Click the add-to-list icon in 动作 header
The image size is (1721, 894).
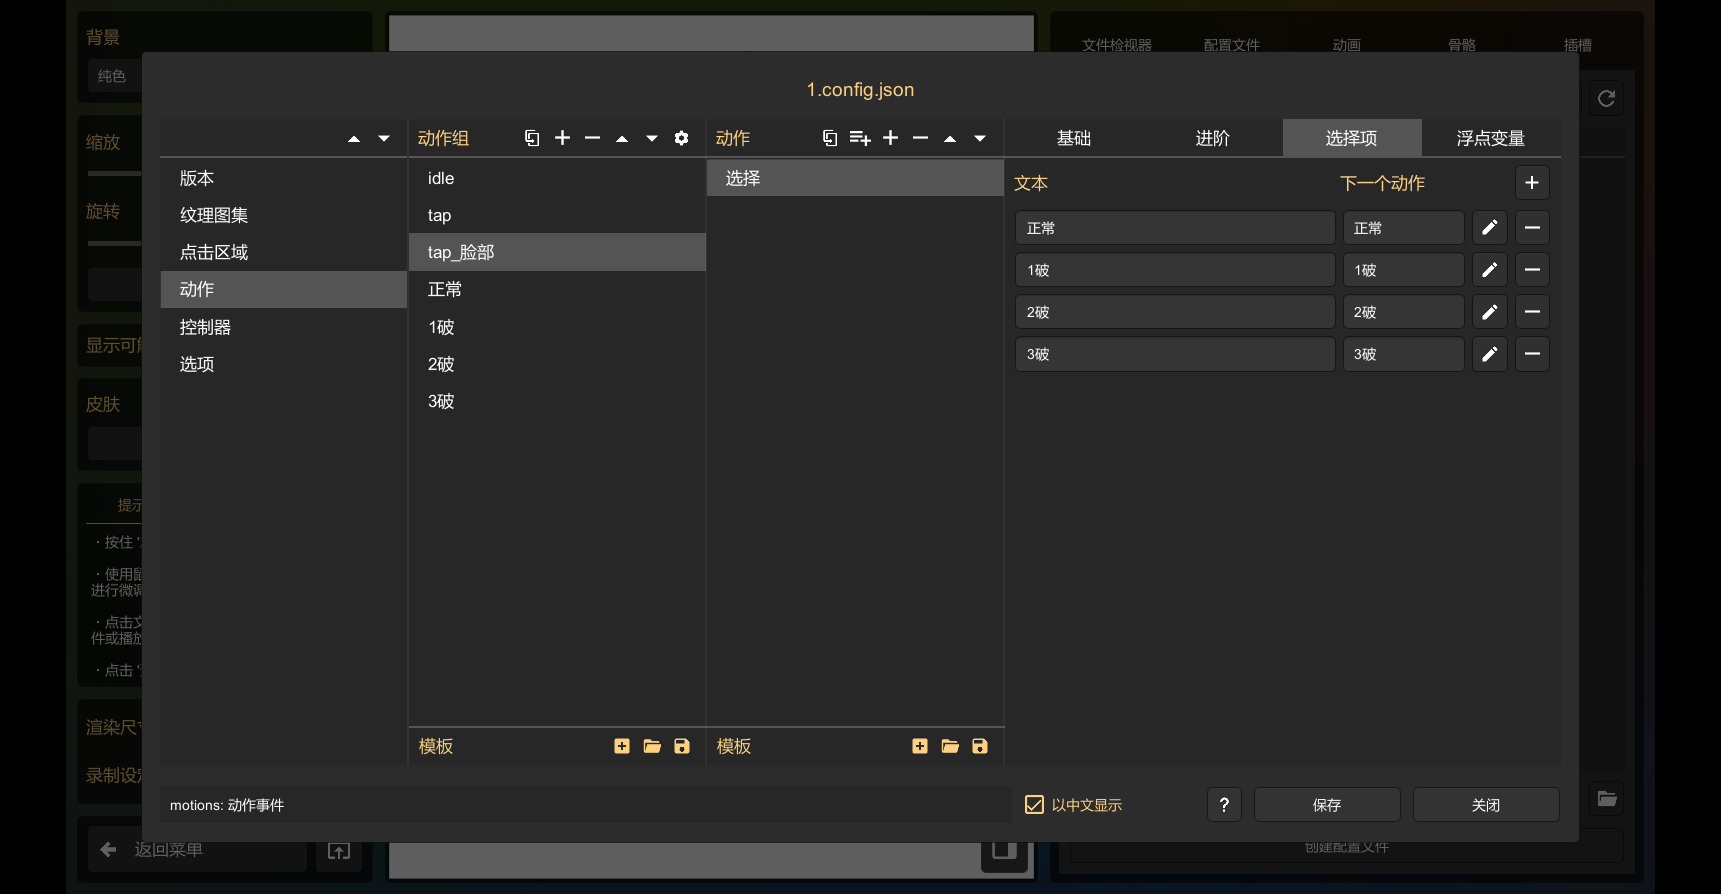click(859, 138)
